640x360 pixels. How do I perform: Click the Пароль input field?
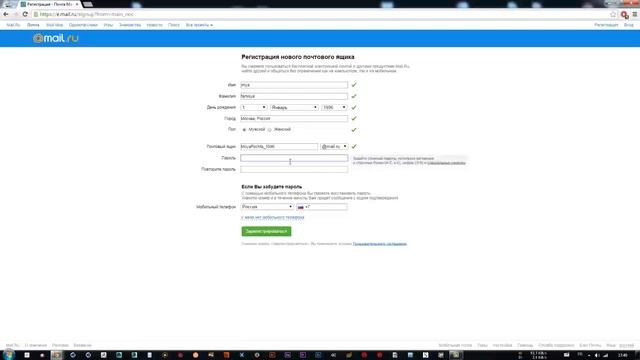pyautogui.click(x=294, y=158)
